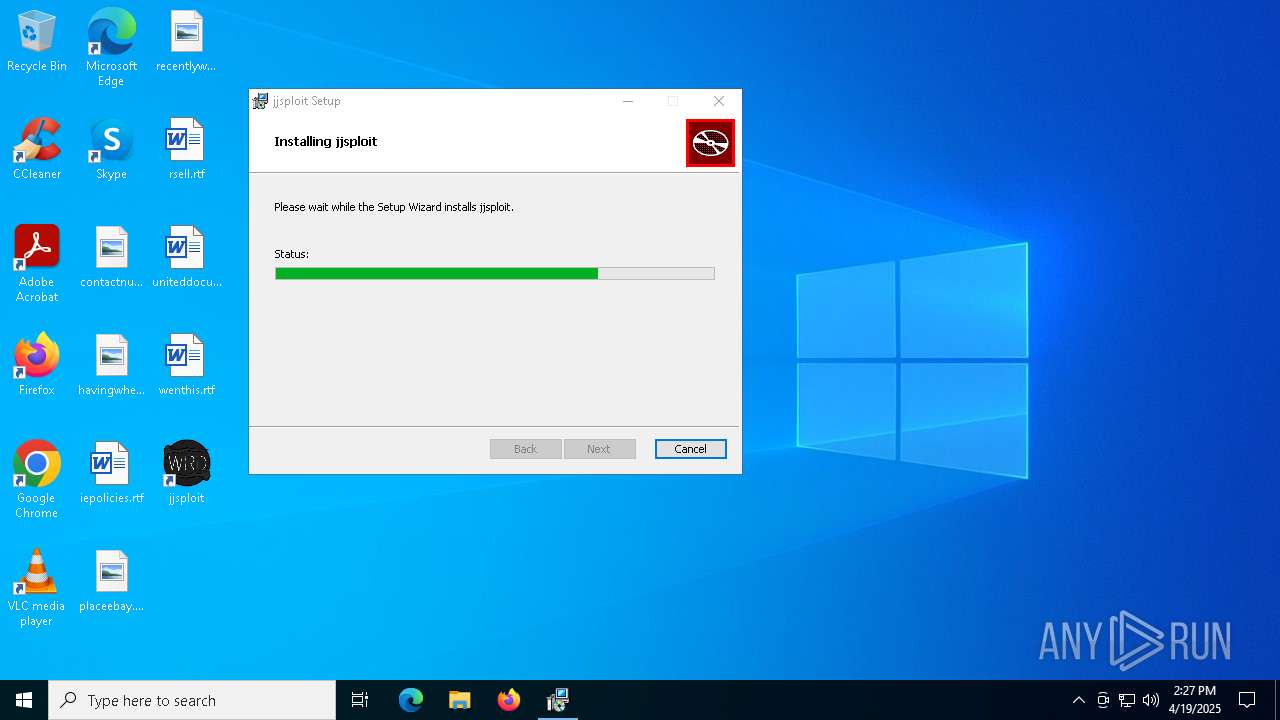Open the Windows Start menu
This screenshot has width=1280, height=720.
24,700
